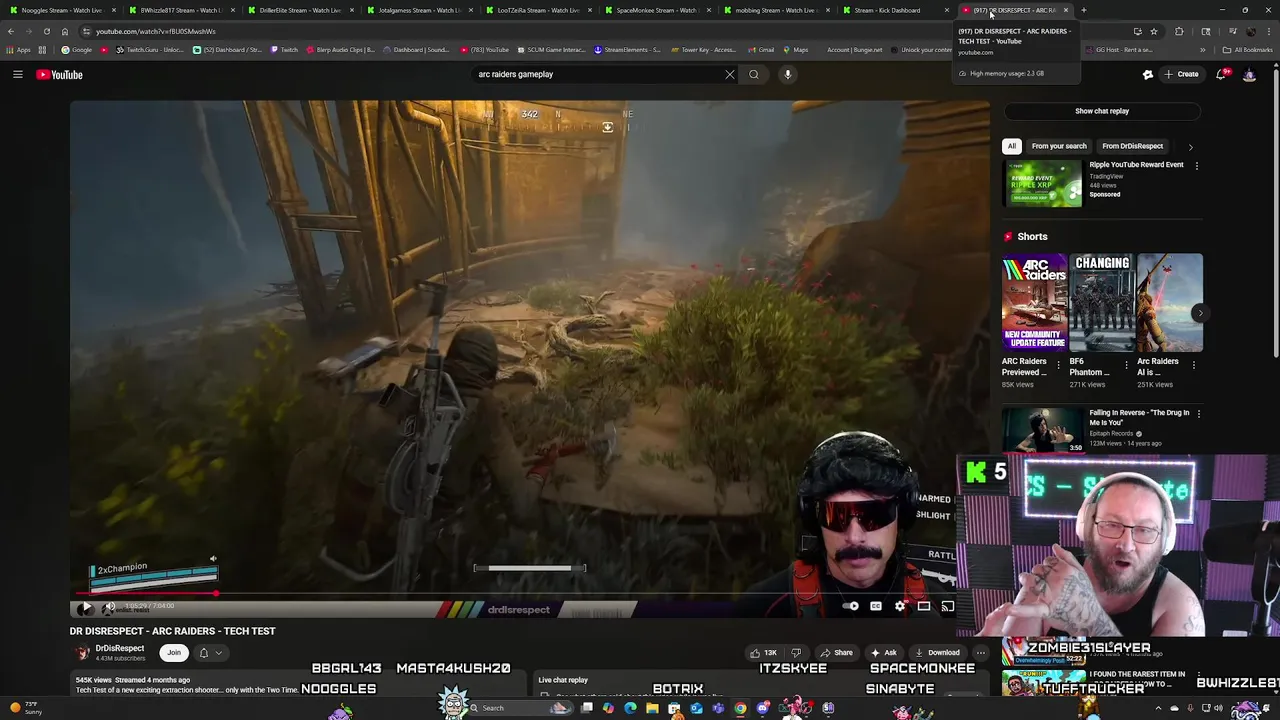Select the All filter chip

(1011, 146)
